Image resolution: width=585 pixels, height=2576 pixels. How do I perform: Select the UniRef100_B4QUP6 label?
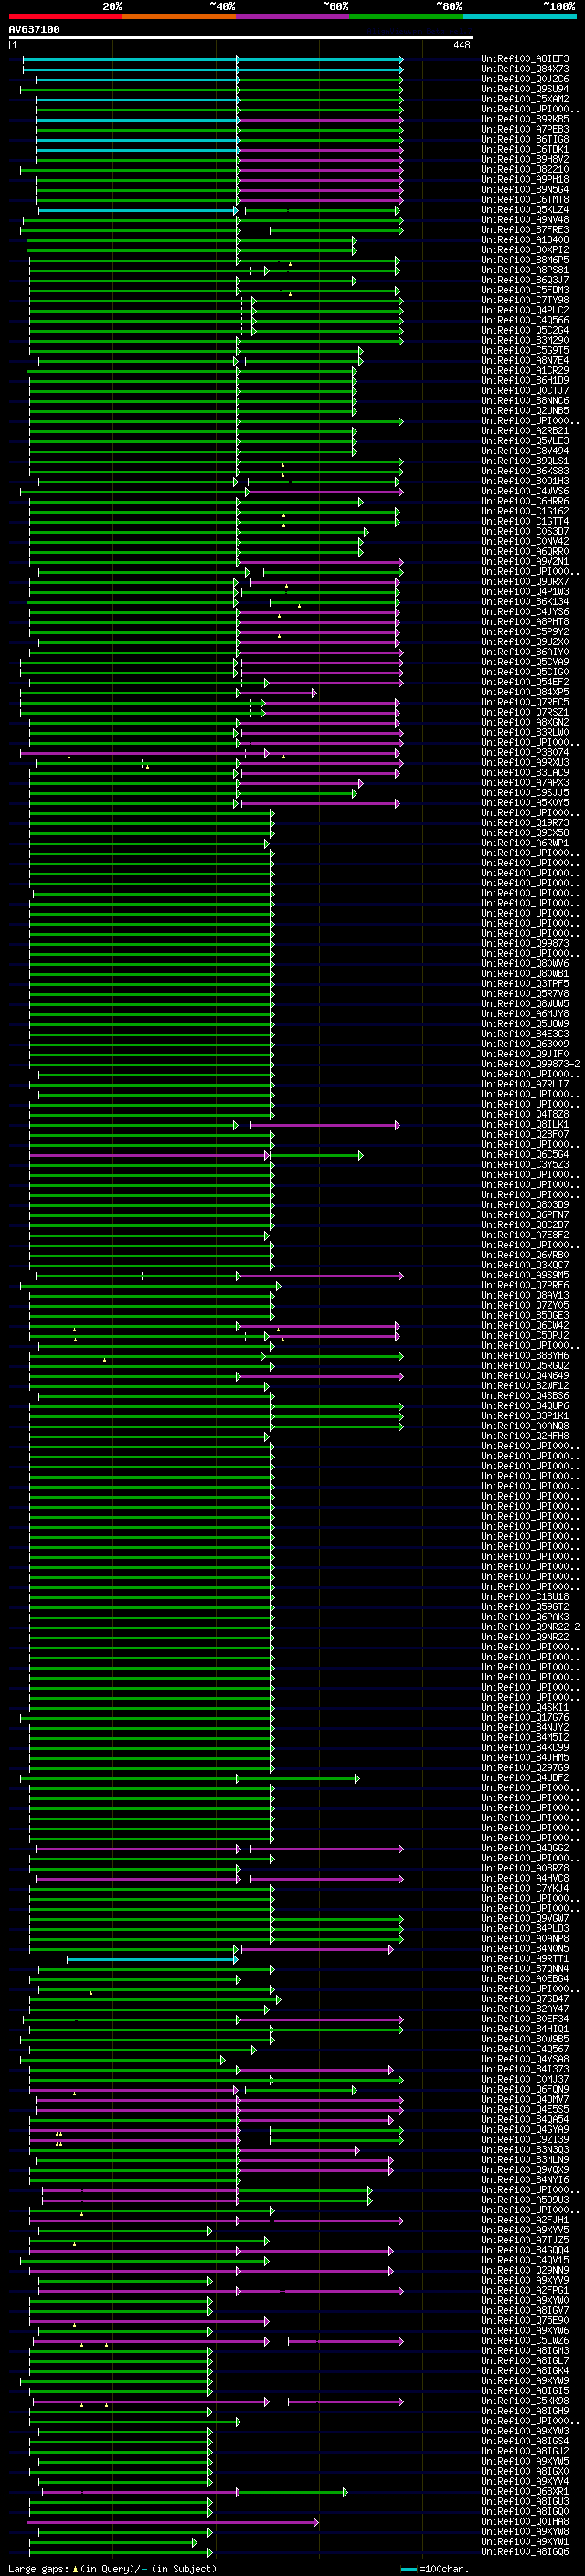coord(525,1406)
